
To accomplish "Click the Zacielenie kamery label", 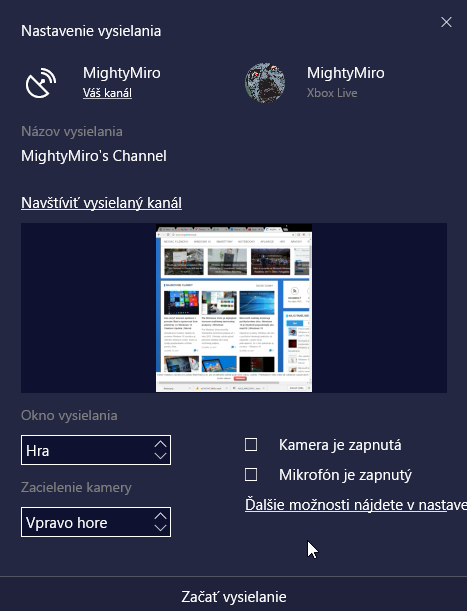I will point(76,487).
